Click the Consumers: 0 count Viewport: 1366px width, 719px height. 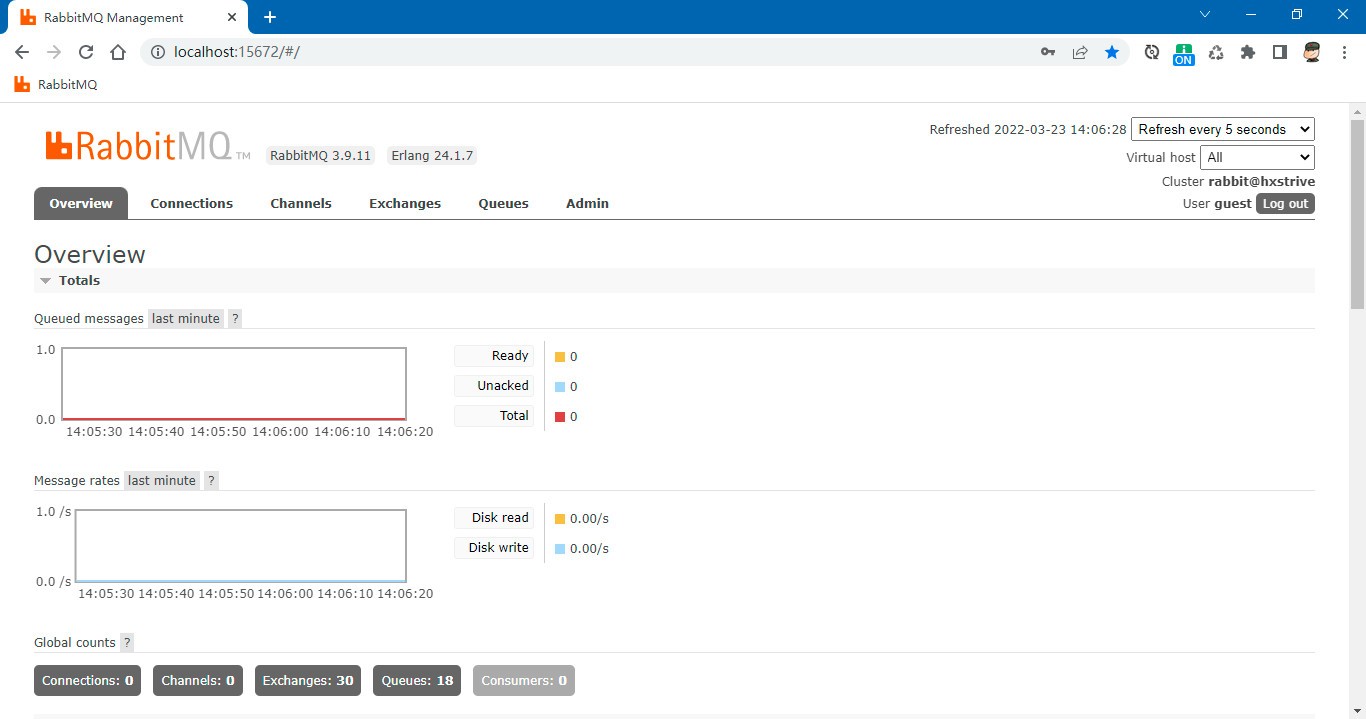[524, 680]
